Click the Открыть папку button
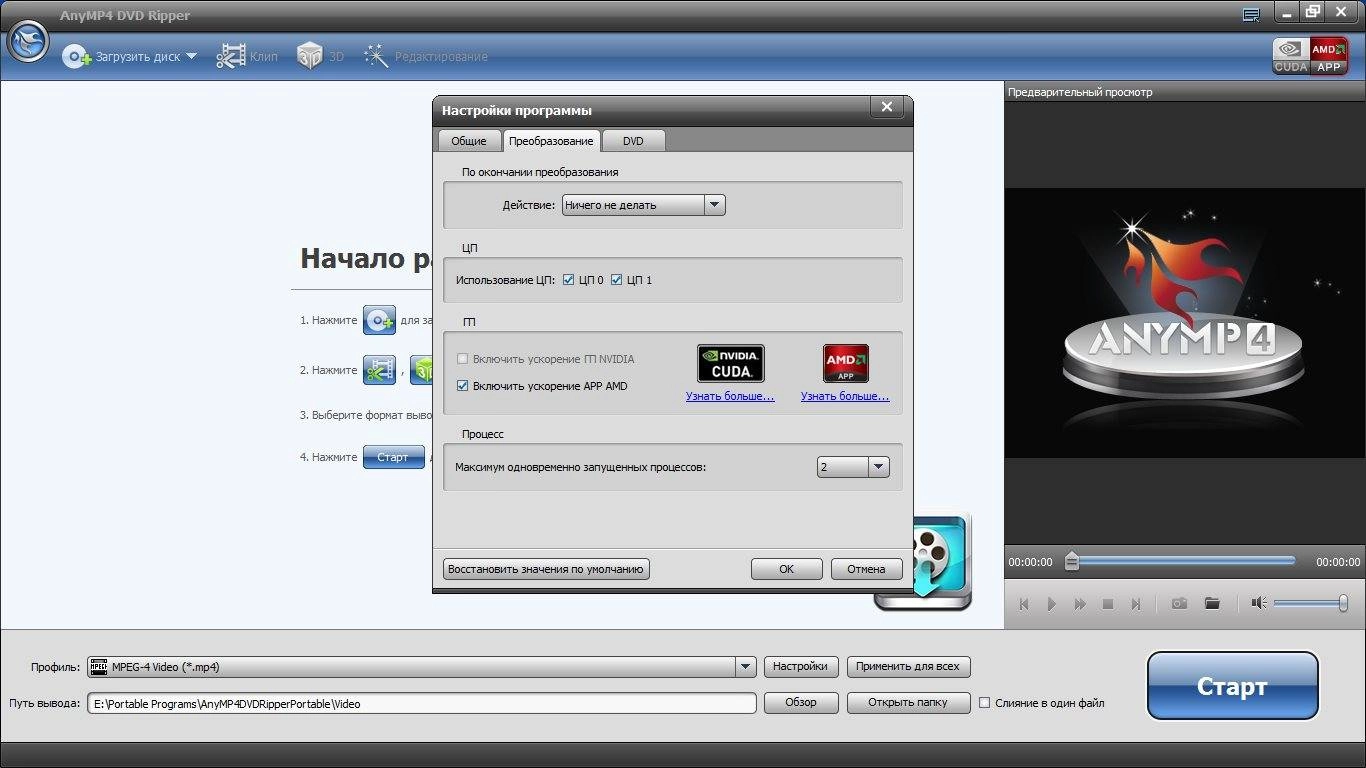This screenshot has height=768, width=1366. pyautogui.click(x=909, y=702)
